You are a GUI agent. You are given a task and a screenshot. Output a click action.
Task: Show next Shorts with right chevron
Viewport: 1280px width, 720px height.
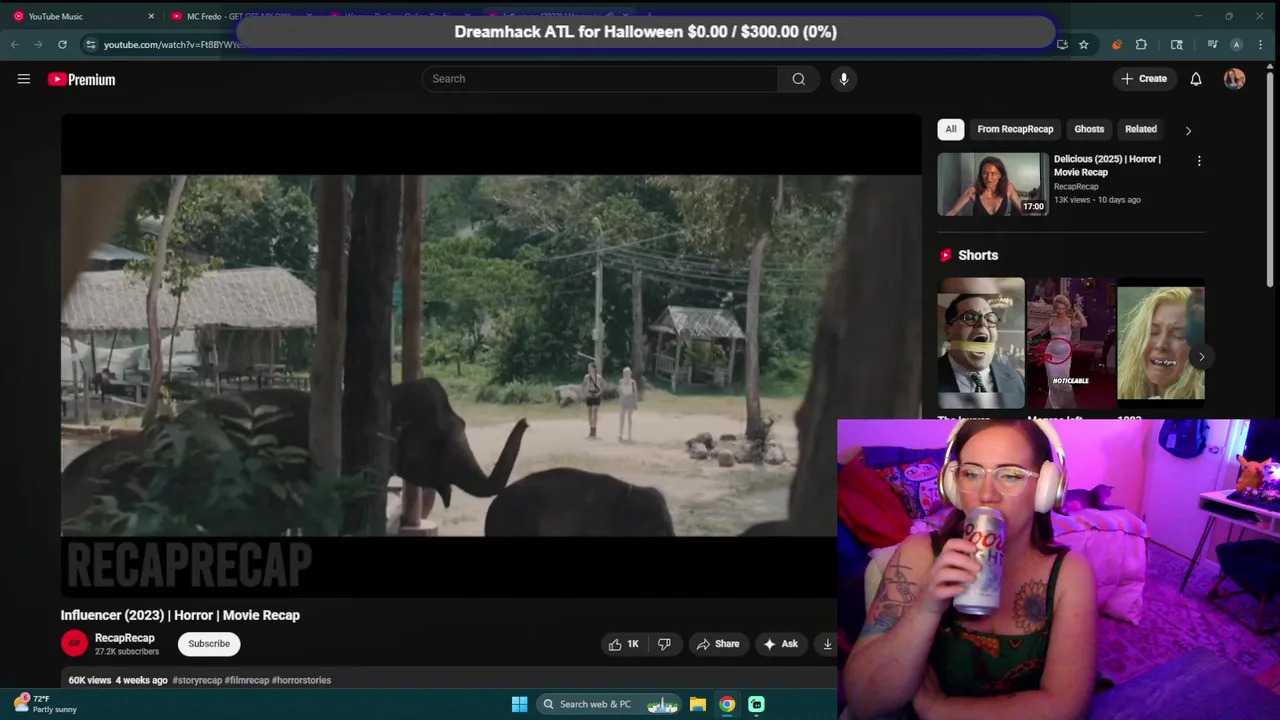coord(1201,357)
